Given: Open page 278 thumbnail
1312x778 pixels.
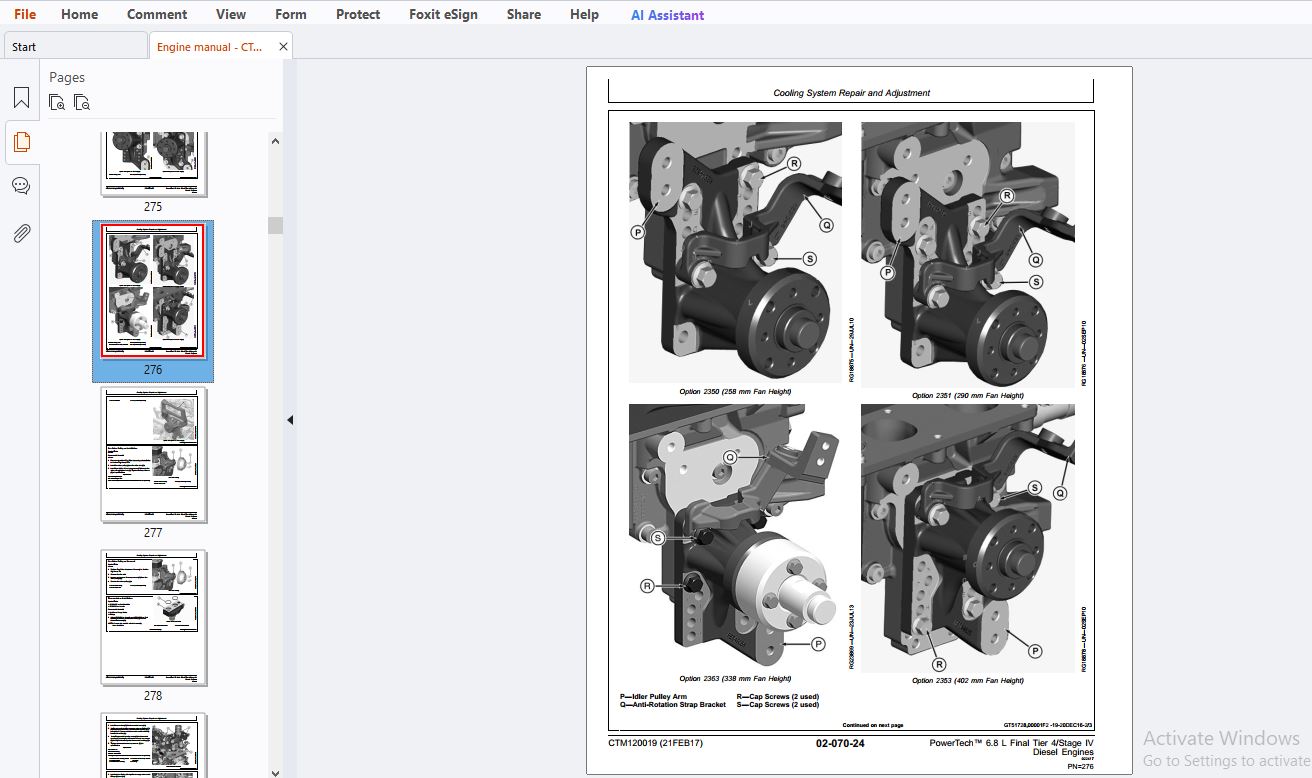Looking at the screenshot, I should tap(153, 617).
